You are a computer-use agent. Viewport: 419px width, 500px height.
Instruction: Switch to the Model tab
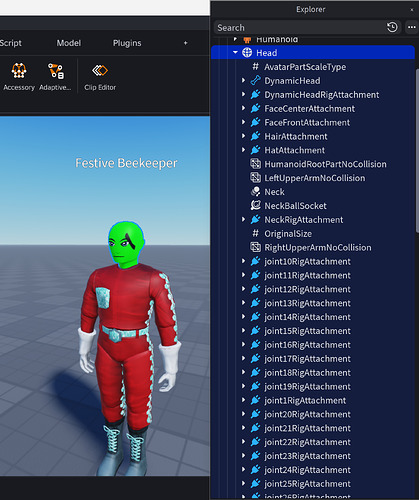pos(69,43)
